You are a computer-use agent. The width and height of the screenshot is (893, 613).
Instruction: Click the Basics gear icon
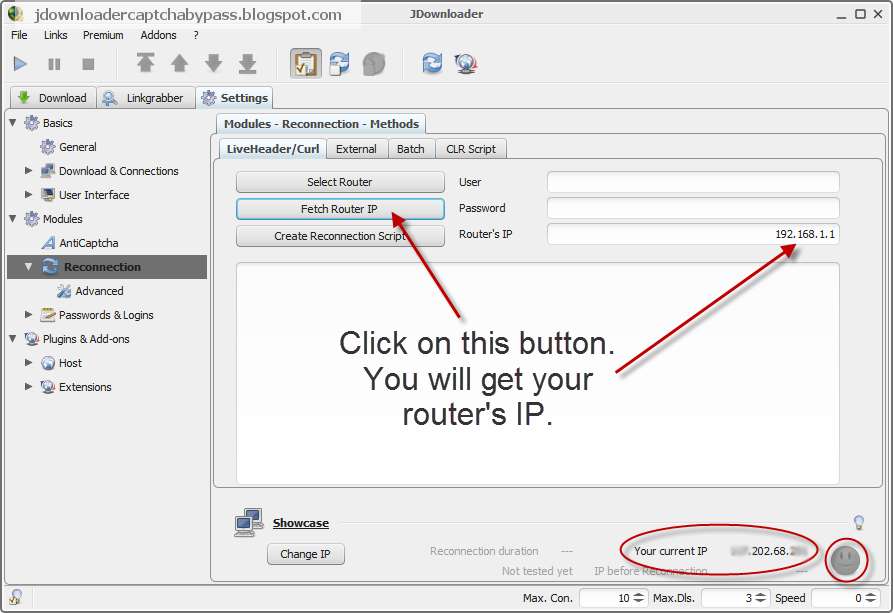tap(32, 123)
